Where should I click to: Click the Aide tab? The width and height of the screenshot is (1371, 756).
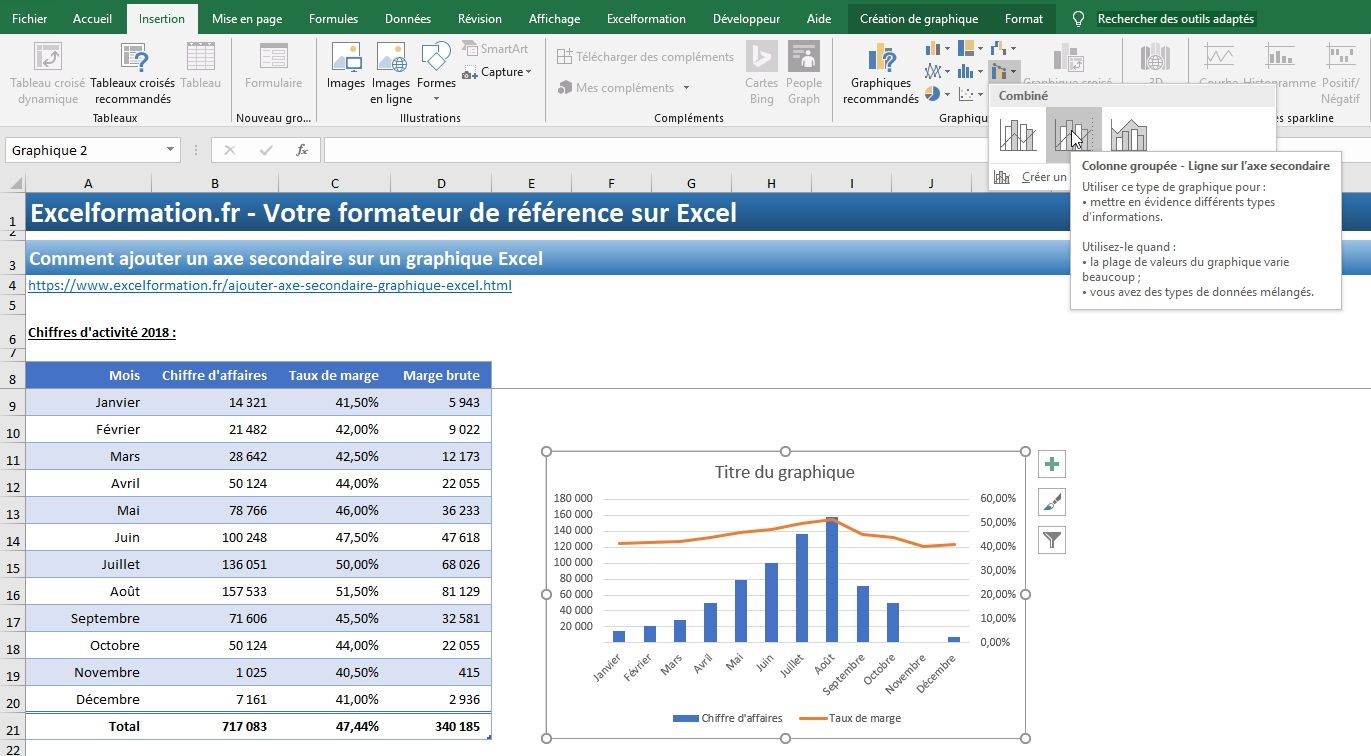click(819, 18)
